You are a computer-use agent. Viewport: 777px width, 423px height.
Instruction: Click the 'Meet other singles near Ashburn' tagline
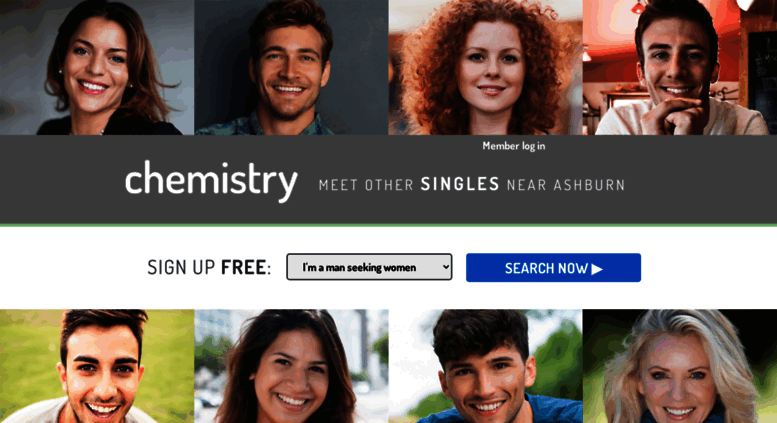click(472, 185)
